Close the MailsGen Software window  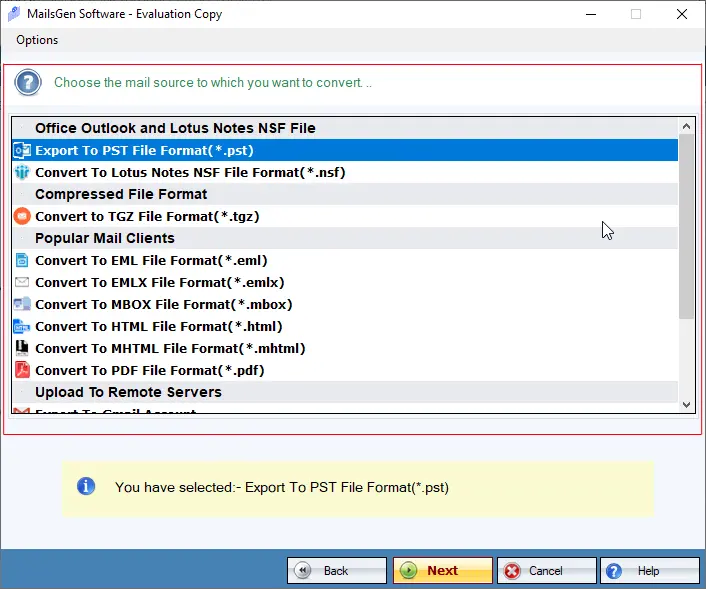point(682,14)
